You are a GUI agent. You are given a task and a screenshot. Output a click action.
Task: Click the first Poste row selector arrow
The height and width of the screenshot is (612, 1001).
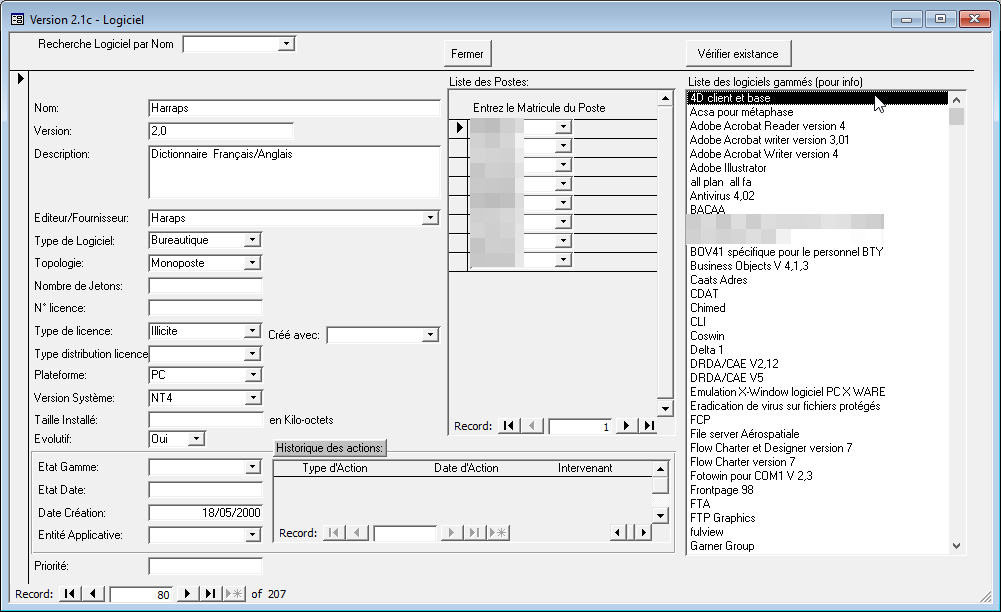458,127
